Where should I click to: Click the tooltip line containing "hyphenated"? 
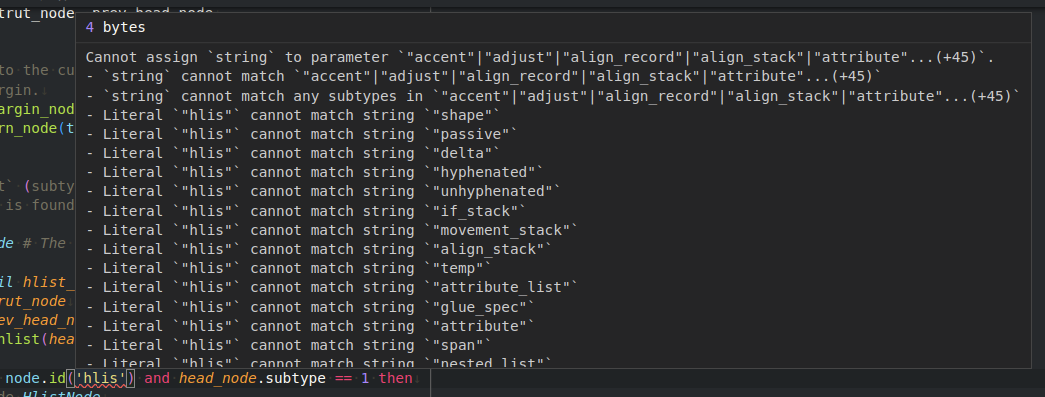click(315, 173)
